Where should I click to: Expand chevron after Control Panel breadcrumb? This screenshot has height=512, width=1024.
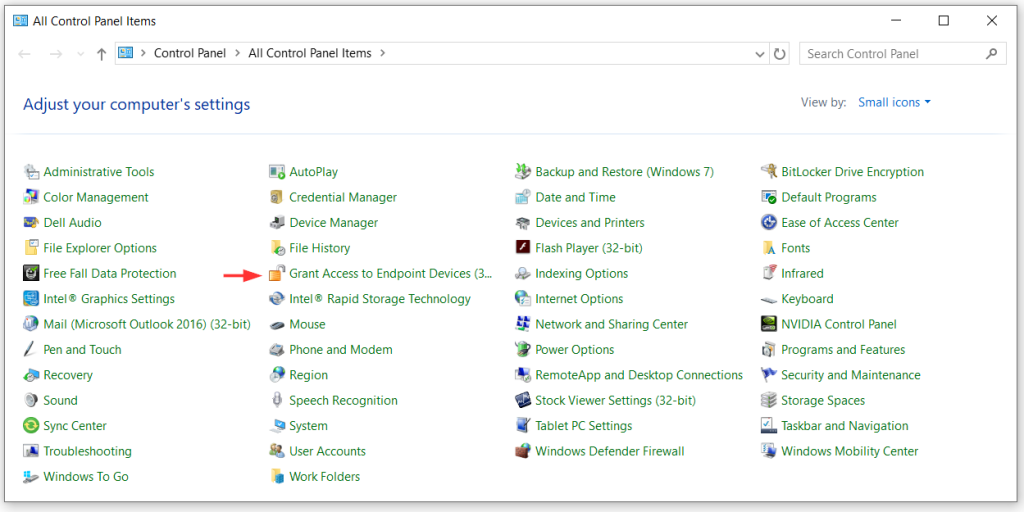point(237,54)
